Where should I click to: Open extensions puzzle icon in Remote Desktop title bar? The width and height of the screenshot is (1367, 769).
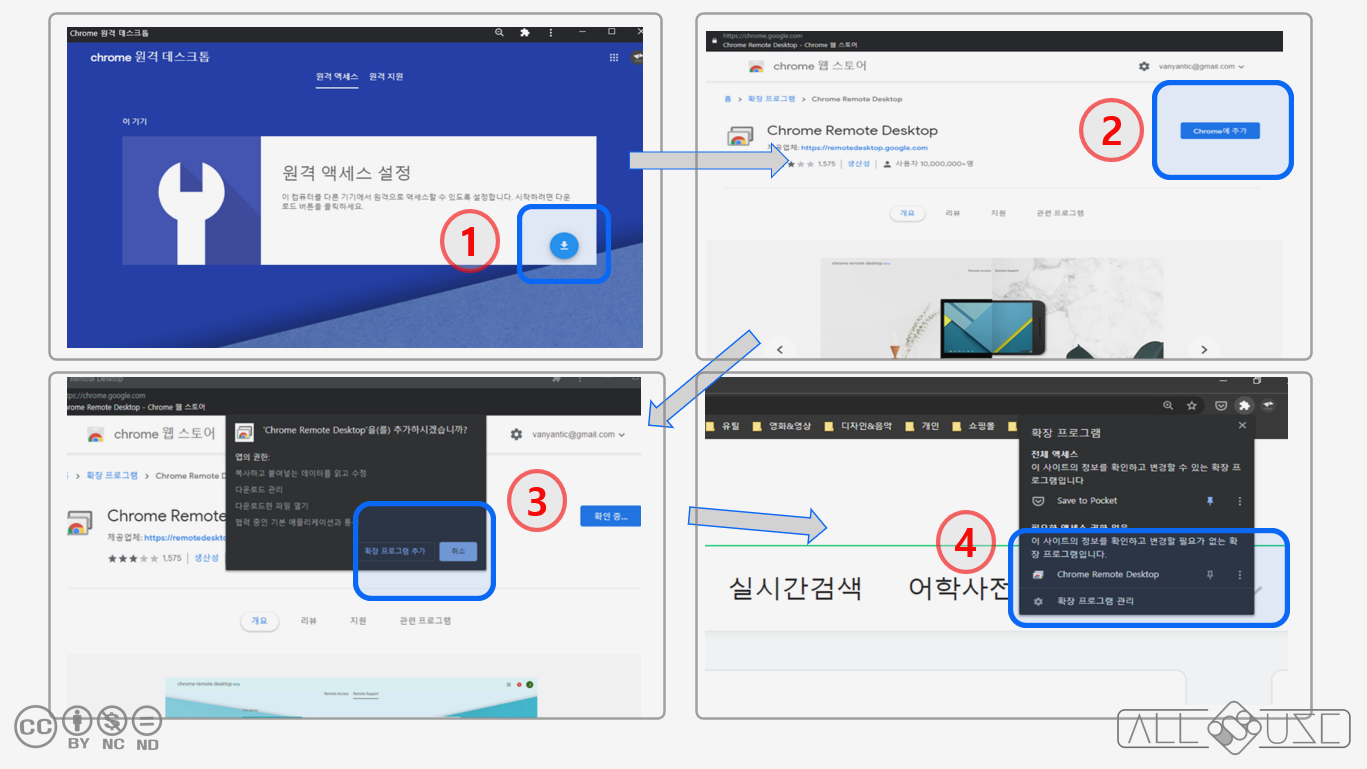524,33
